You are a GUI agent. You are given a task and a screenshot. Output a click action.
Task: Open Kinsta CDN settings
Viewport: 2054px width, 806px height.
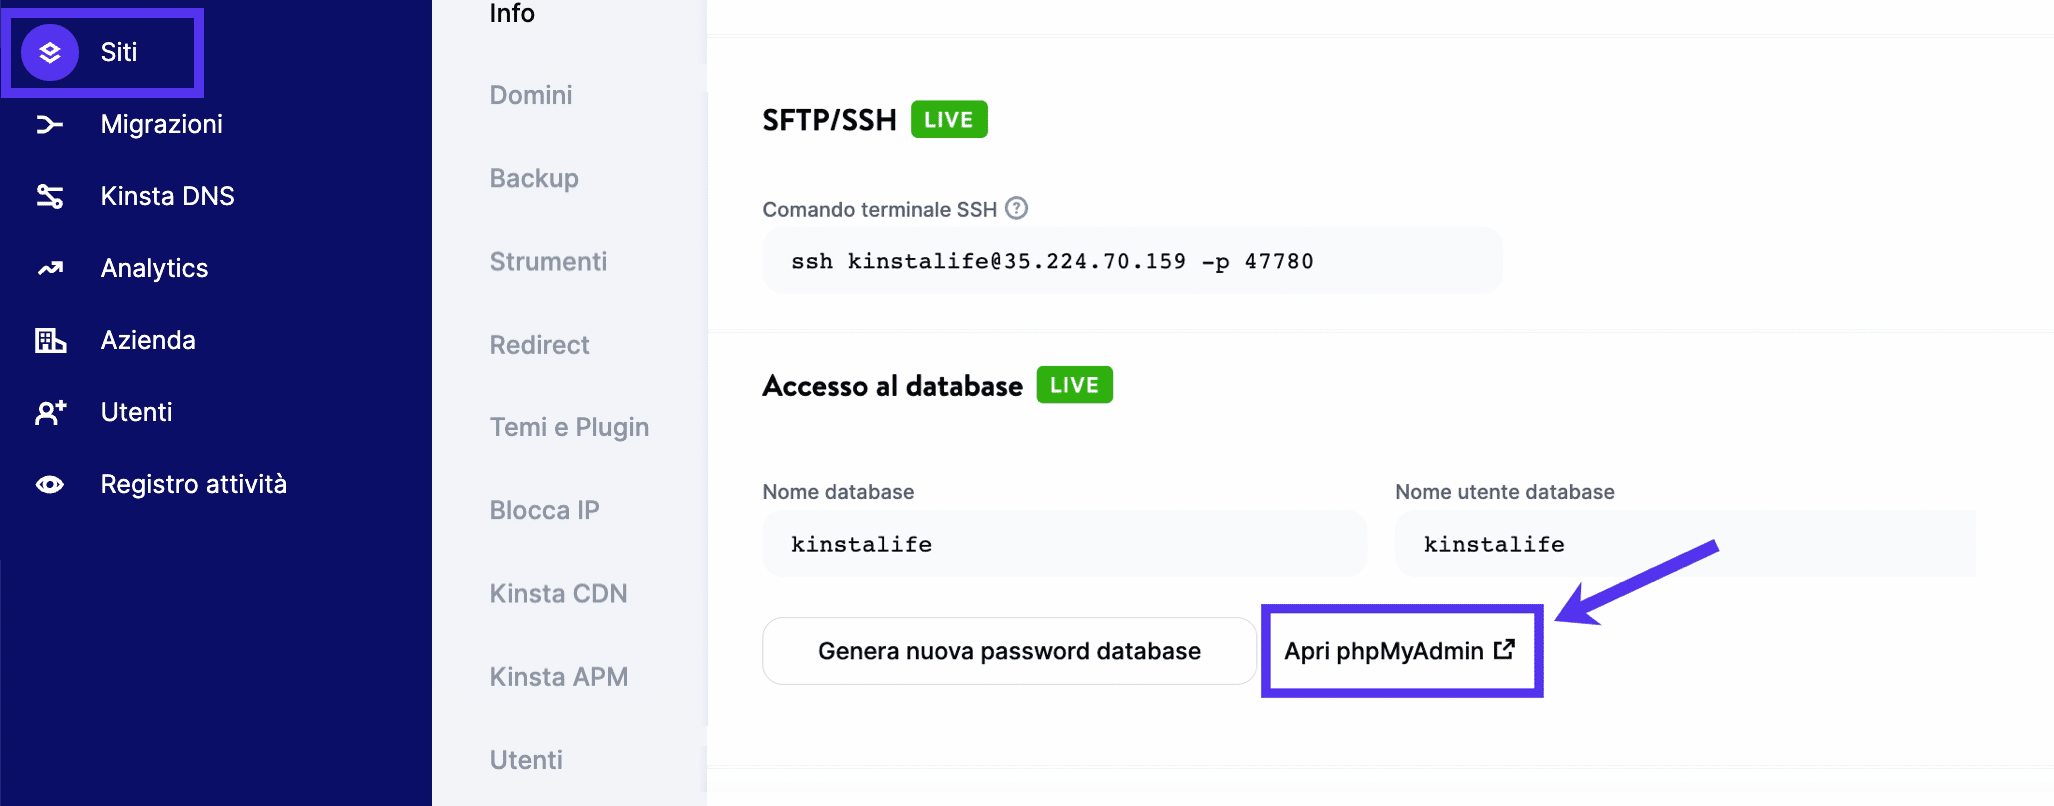[x=558, y=593]
